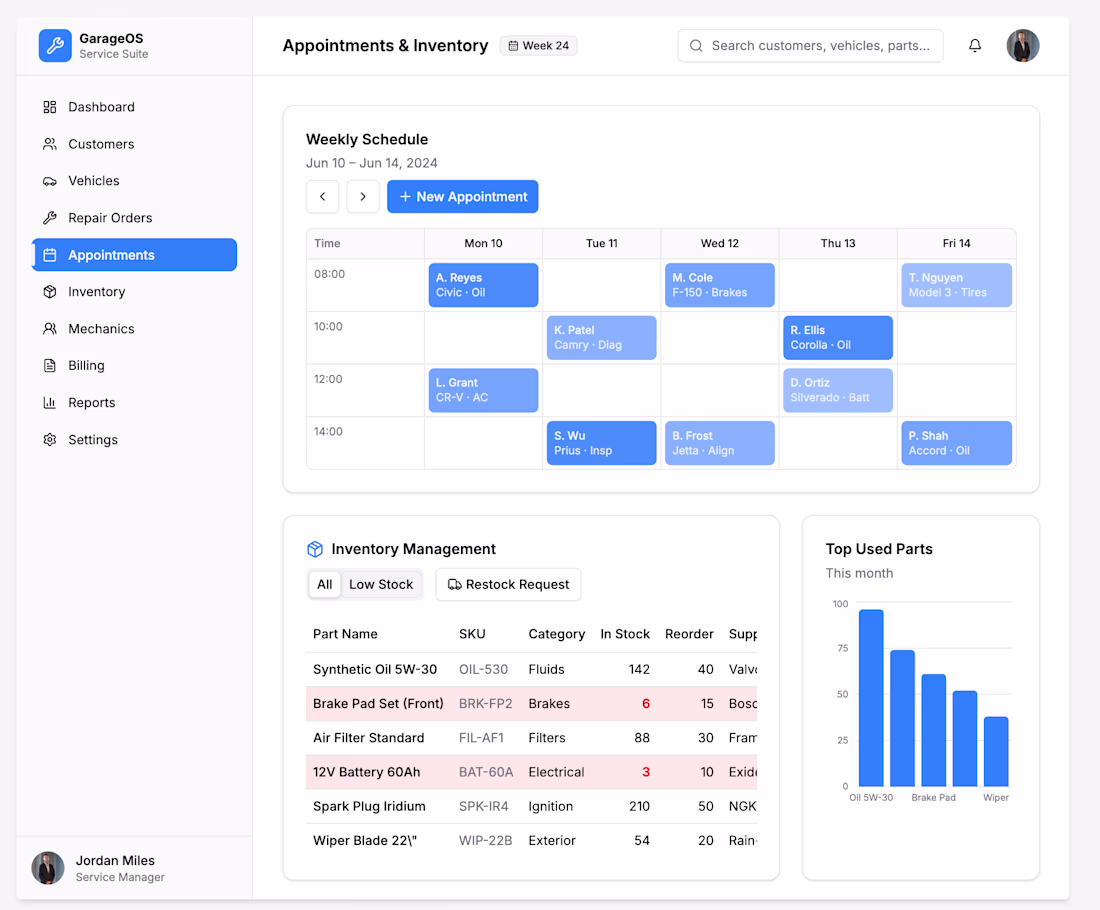Open T. Nguyen Model 3 Tires appointment

tap(956, 285)
